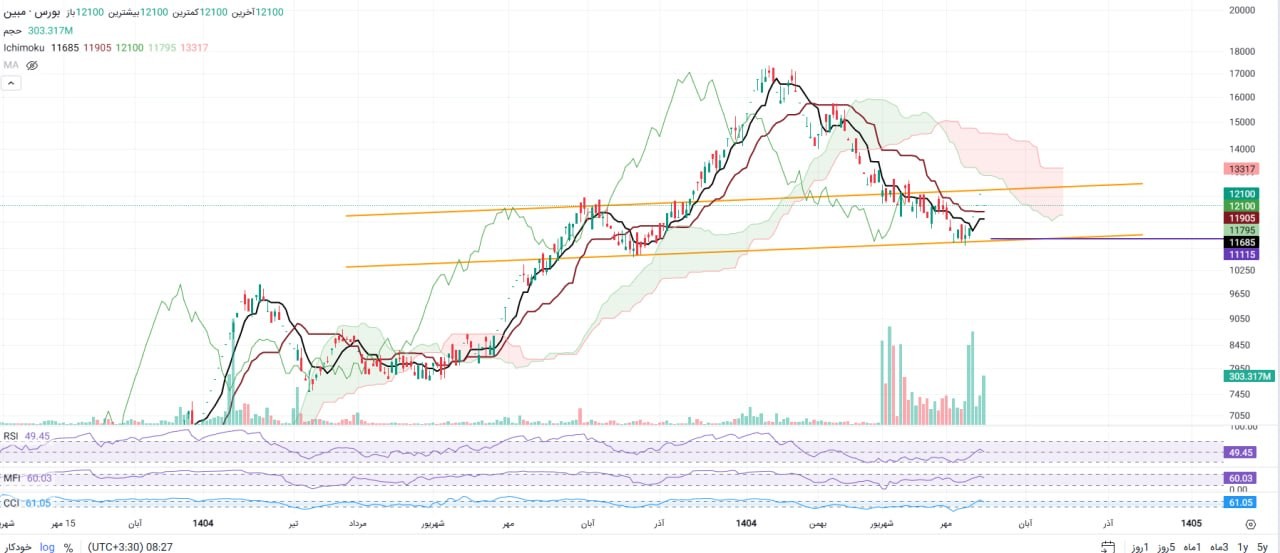Select the 1‑month (1ماه) range
The image size is (1280, 553).
1191,547
